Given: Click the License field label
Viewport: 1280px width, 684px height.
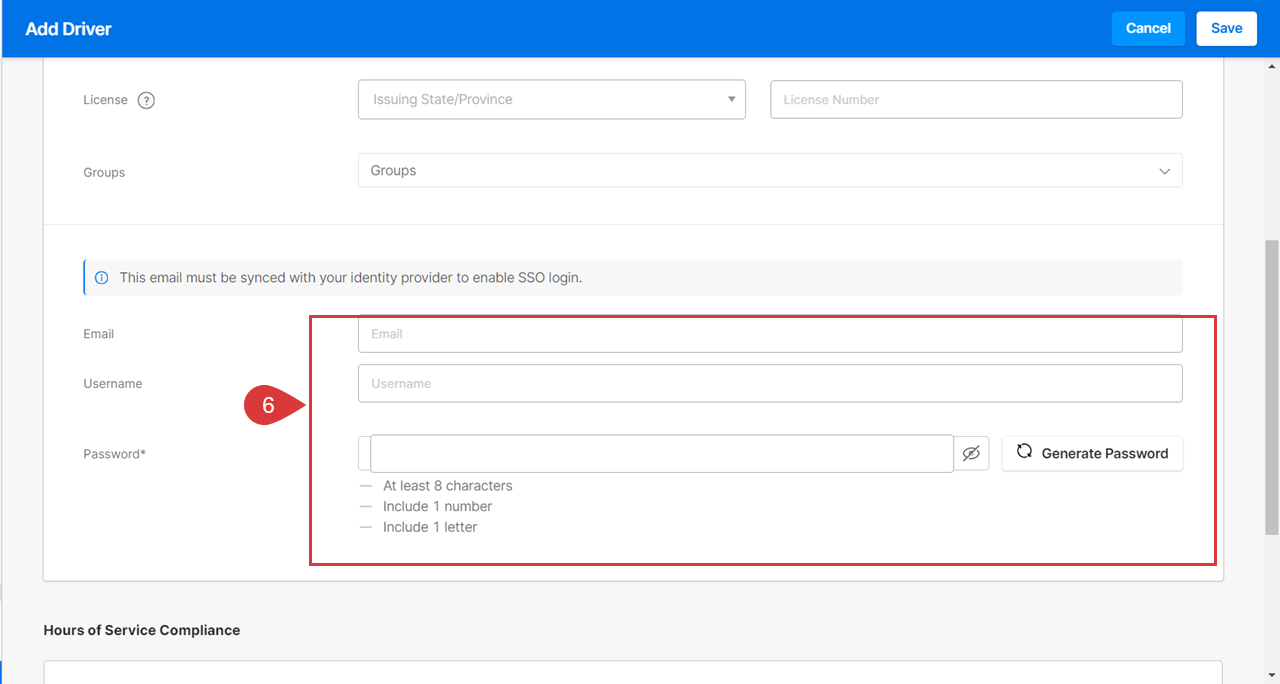Looking at the screenshot, I should click(105, 100).
